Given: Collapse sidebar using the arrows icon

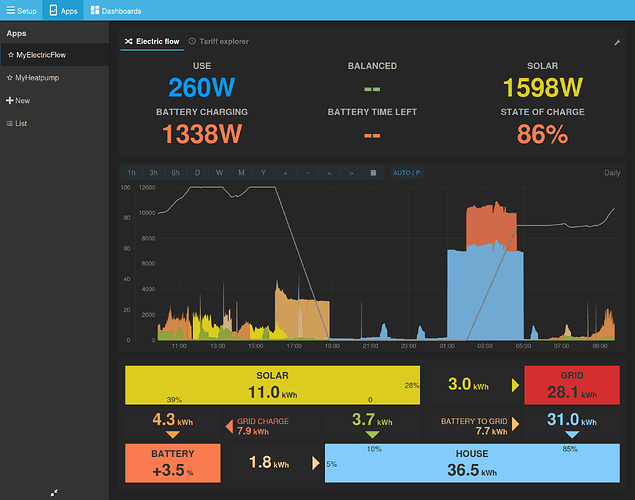Looking at the screenshot, I should click(x=54, y=493).
